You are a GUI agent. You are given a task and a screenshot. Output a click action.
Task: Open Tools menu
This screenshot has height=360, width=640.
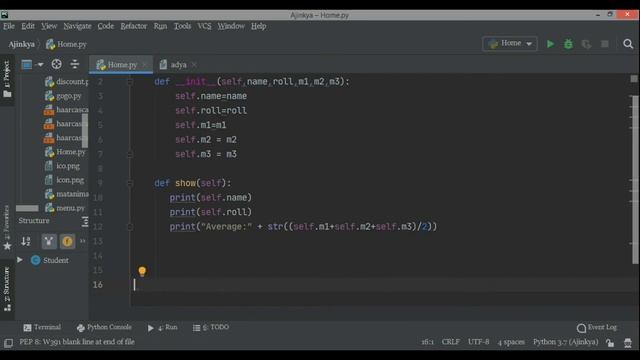182,26
